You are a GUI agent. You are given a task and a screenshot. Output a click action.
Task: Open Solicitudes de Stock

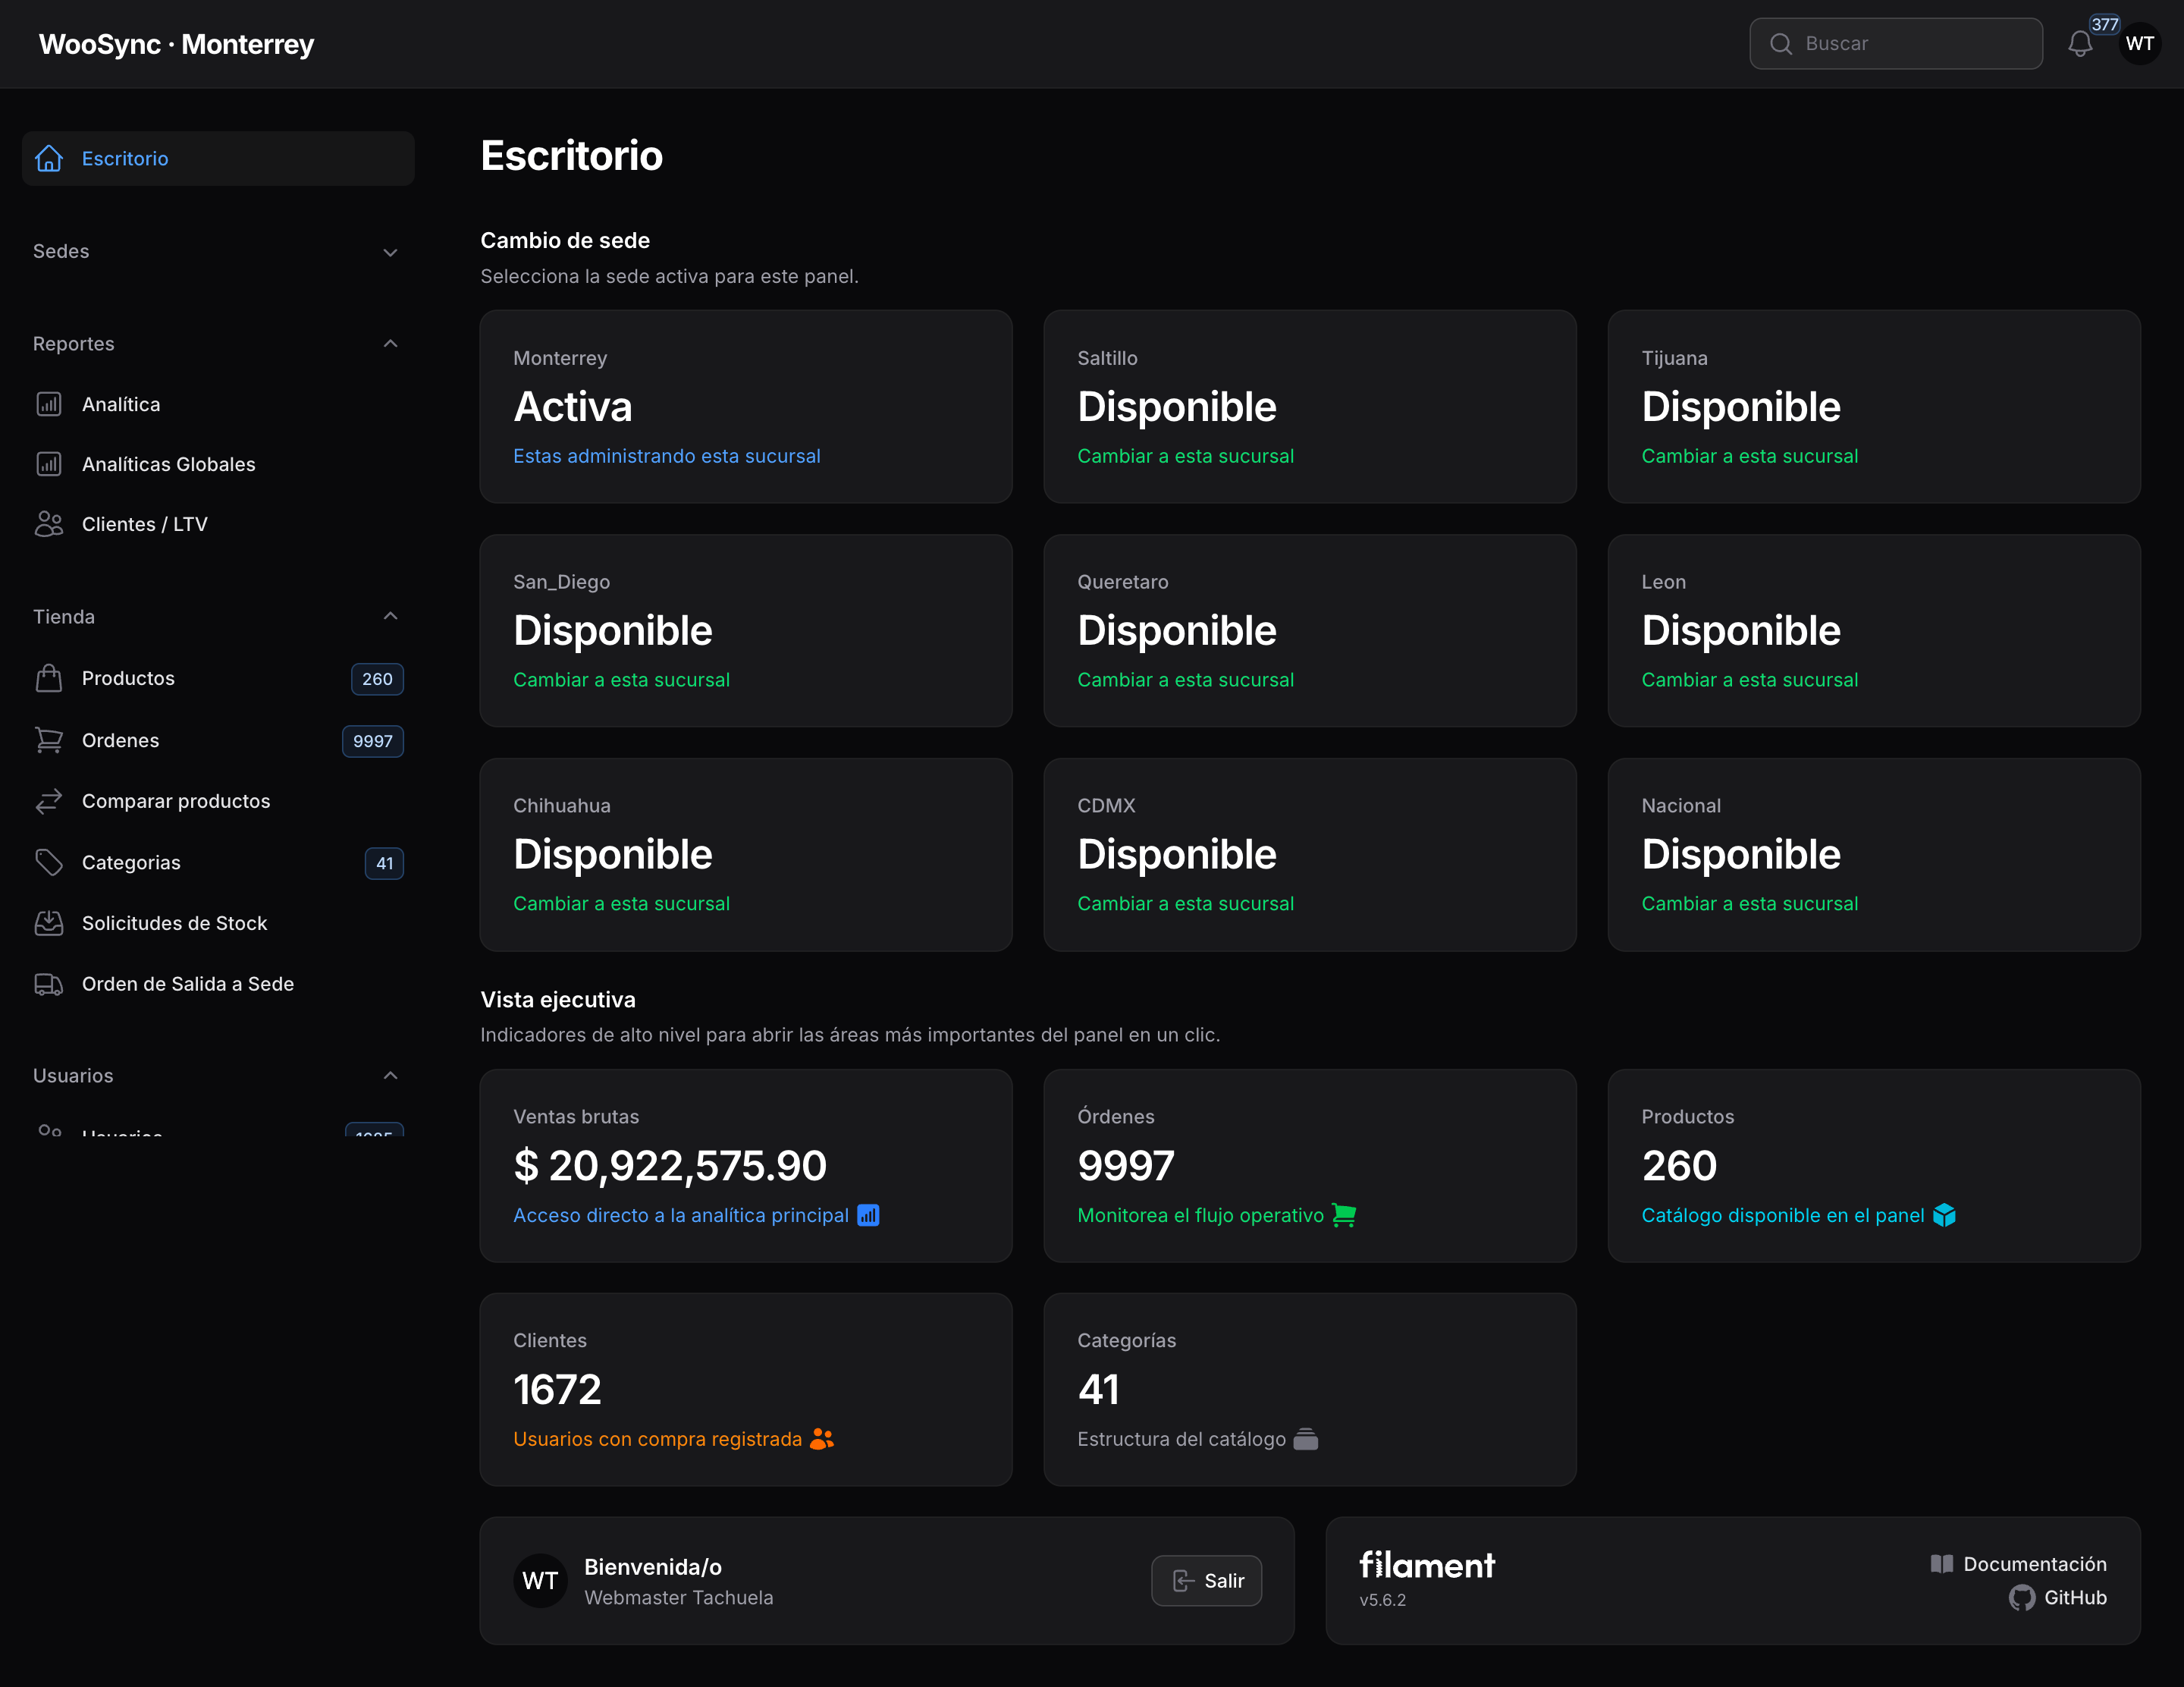(218, 923)
